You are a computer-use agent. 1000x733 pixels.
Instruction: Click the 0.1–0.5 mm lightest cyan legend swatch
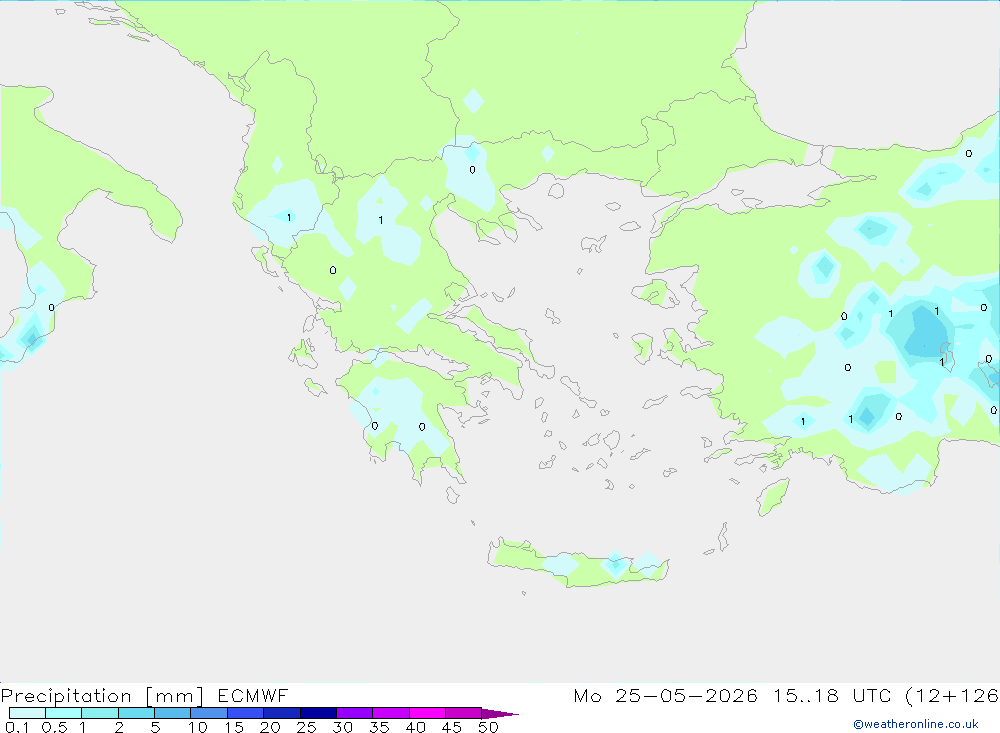pyautogui.click(x=27, y=713)
